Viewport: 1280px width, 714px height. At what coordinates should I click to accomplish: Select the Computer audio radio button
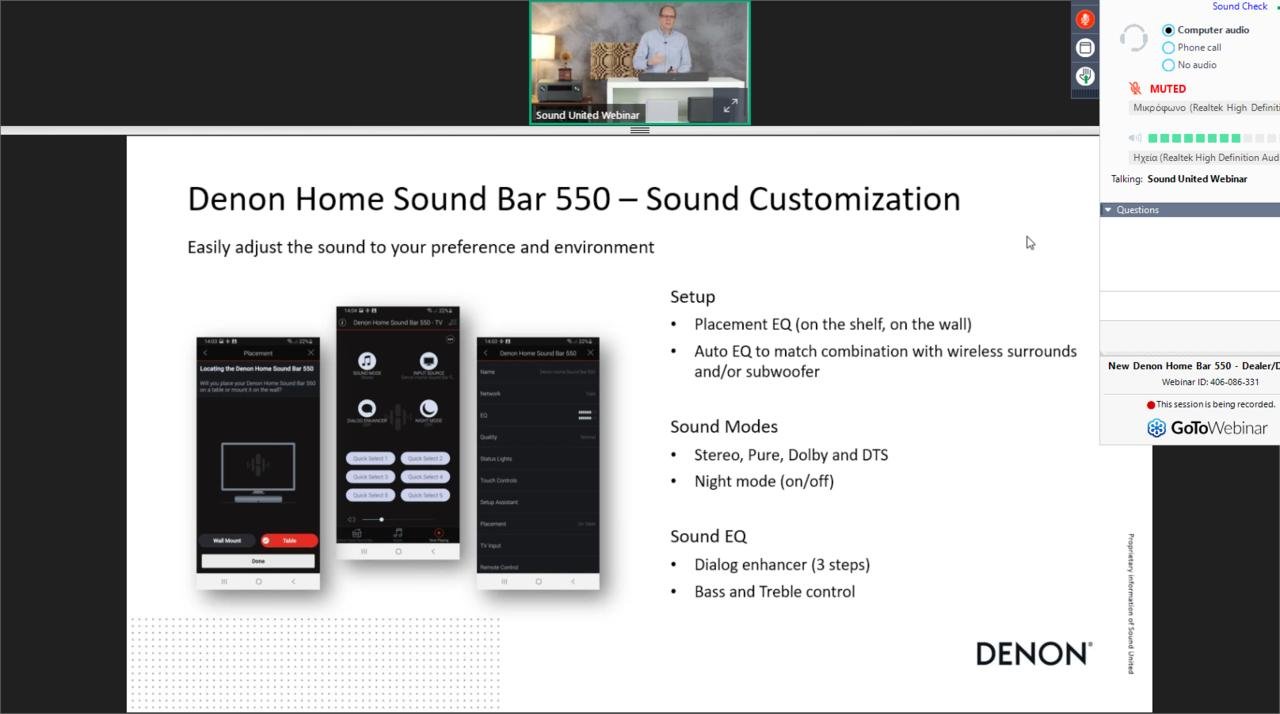coord(1168,30)
